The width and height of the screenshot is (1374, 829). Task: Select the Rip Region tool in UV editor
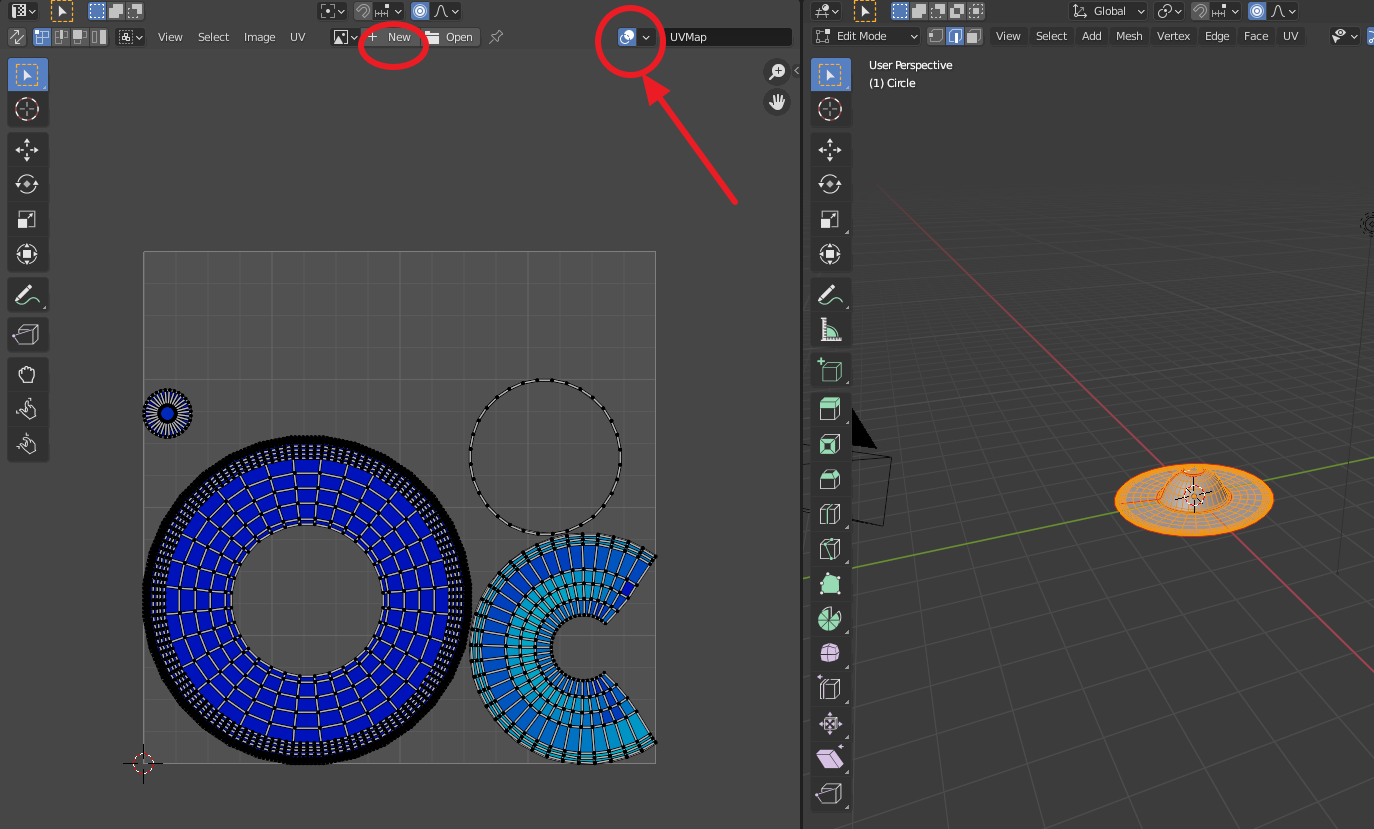point(27,334)
